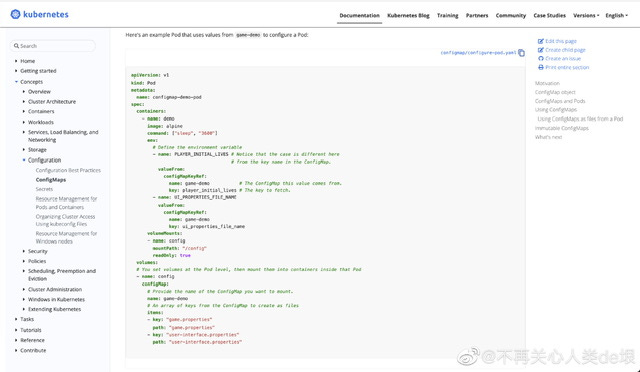
Task: Jump to ConfigMaps and Pods section
Action: [560, 101]
